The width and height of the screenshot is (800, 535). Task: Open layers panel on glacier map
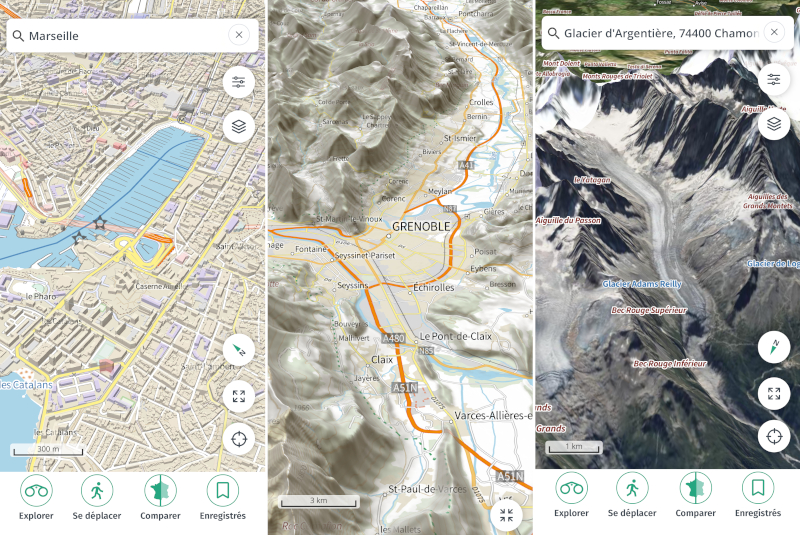click(774, 123)
